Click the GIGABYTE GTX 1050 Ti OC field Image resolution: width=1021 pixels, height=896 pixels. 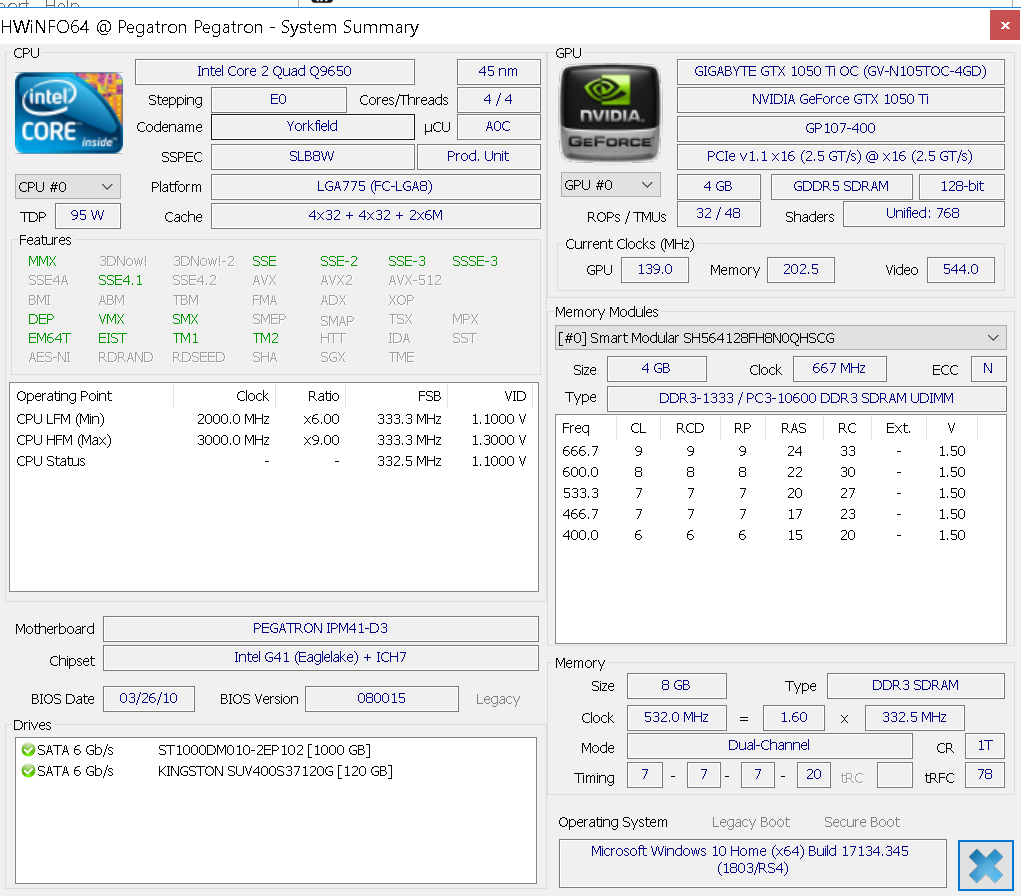pyautogui.click(x=840, y=72)
